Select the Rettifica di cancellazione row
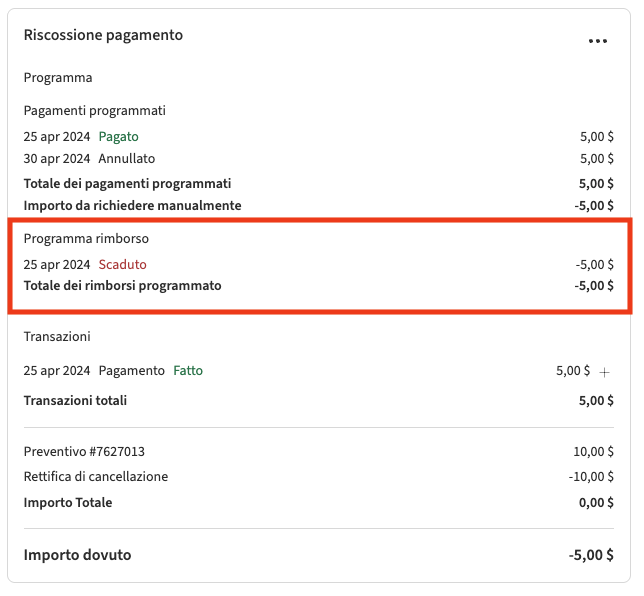 click(x=96, y=476)
